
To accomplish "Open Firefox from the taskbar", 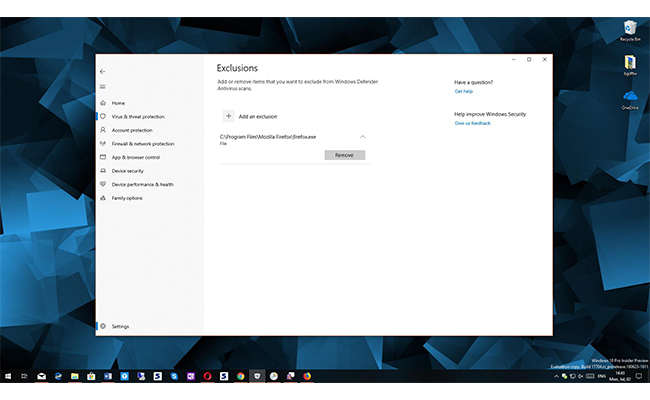I will click(x=307, y=376).
